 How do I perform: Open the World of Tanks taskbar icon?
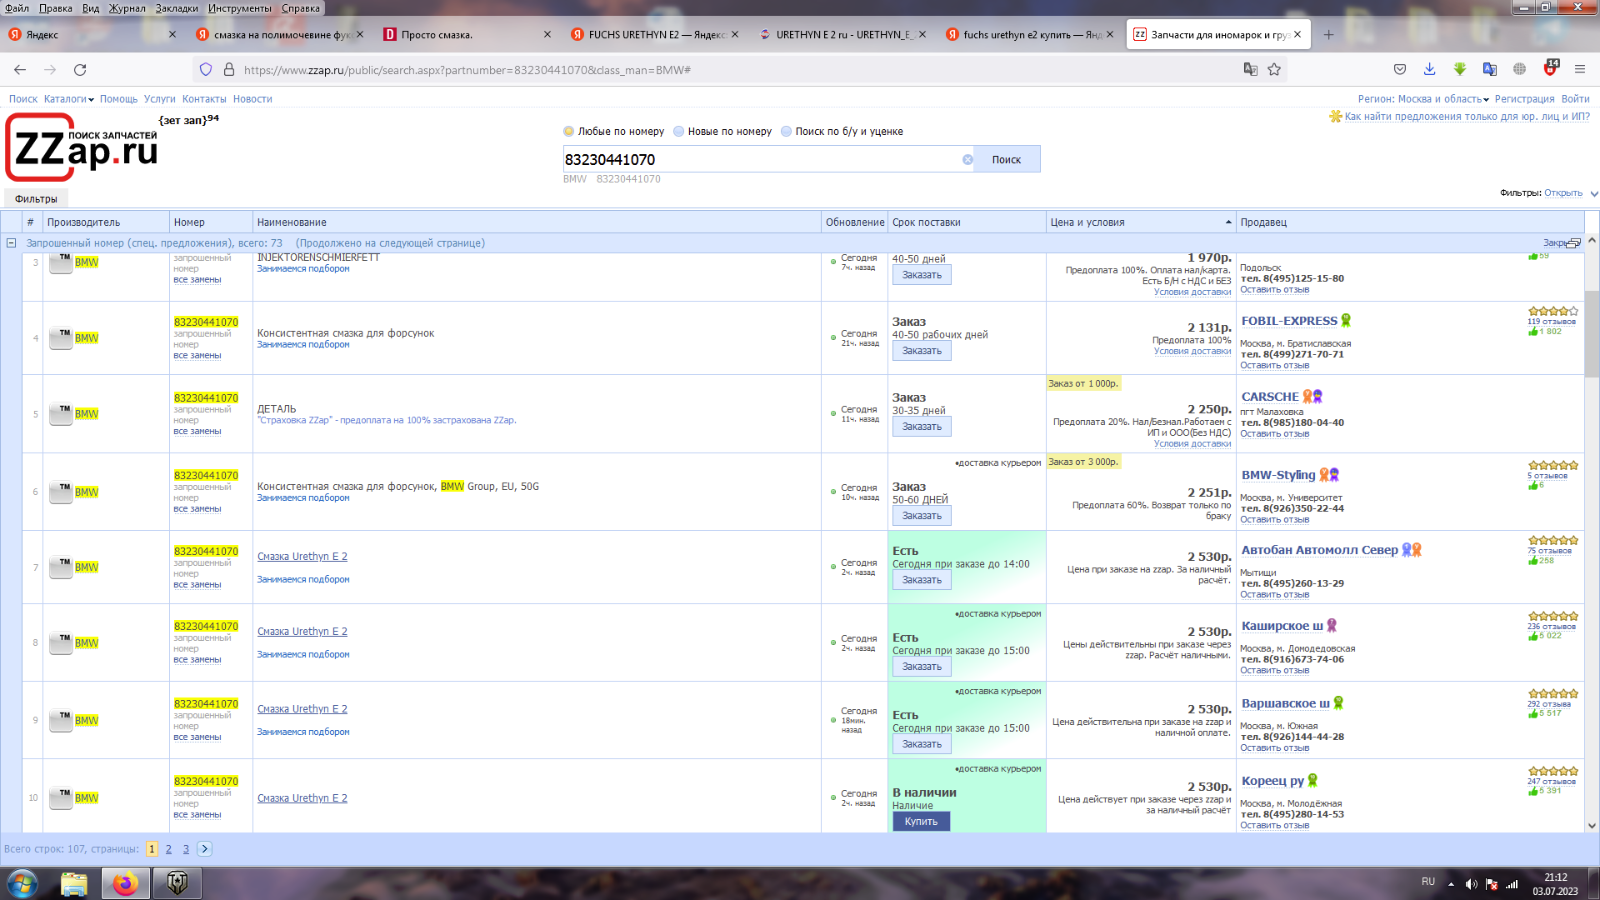[177, 884]
